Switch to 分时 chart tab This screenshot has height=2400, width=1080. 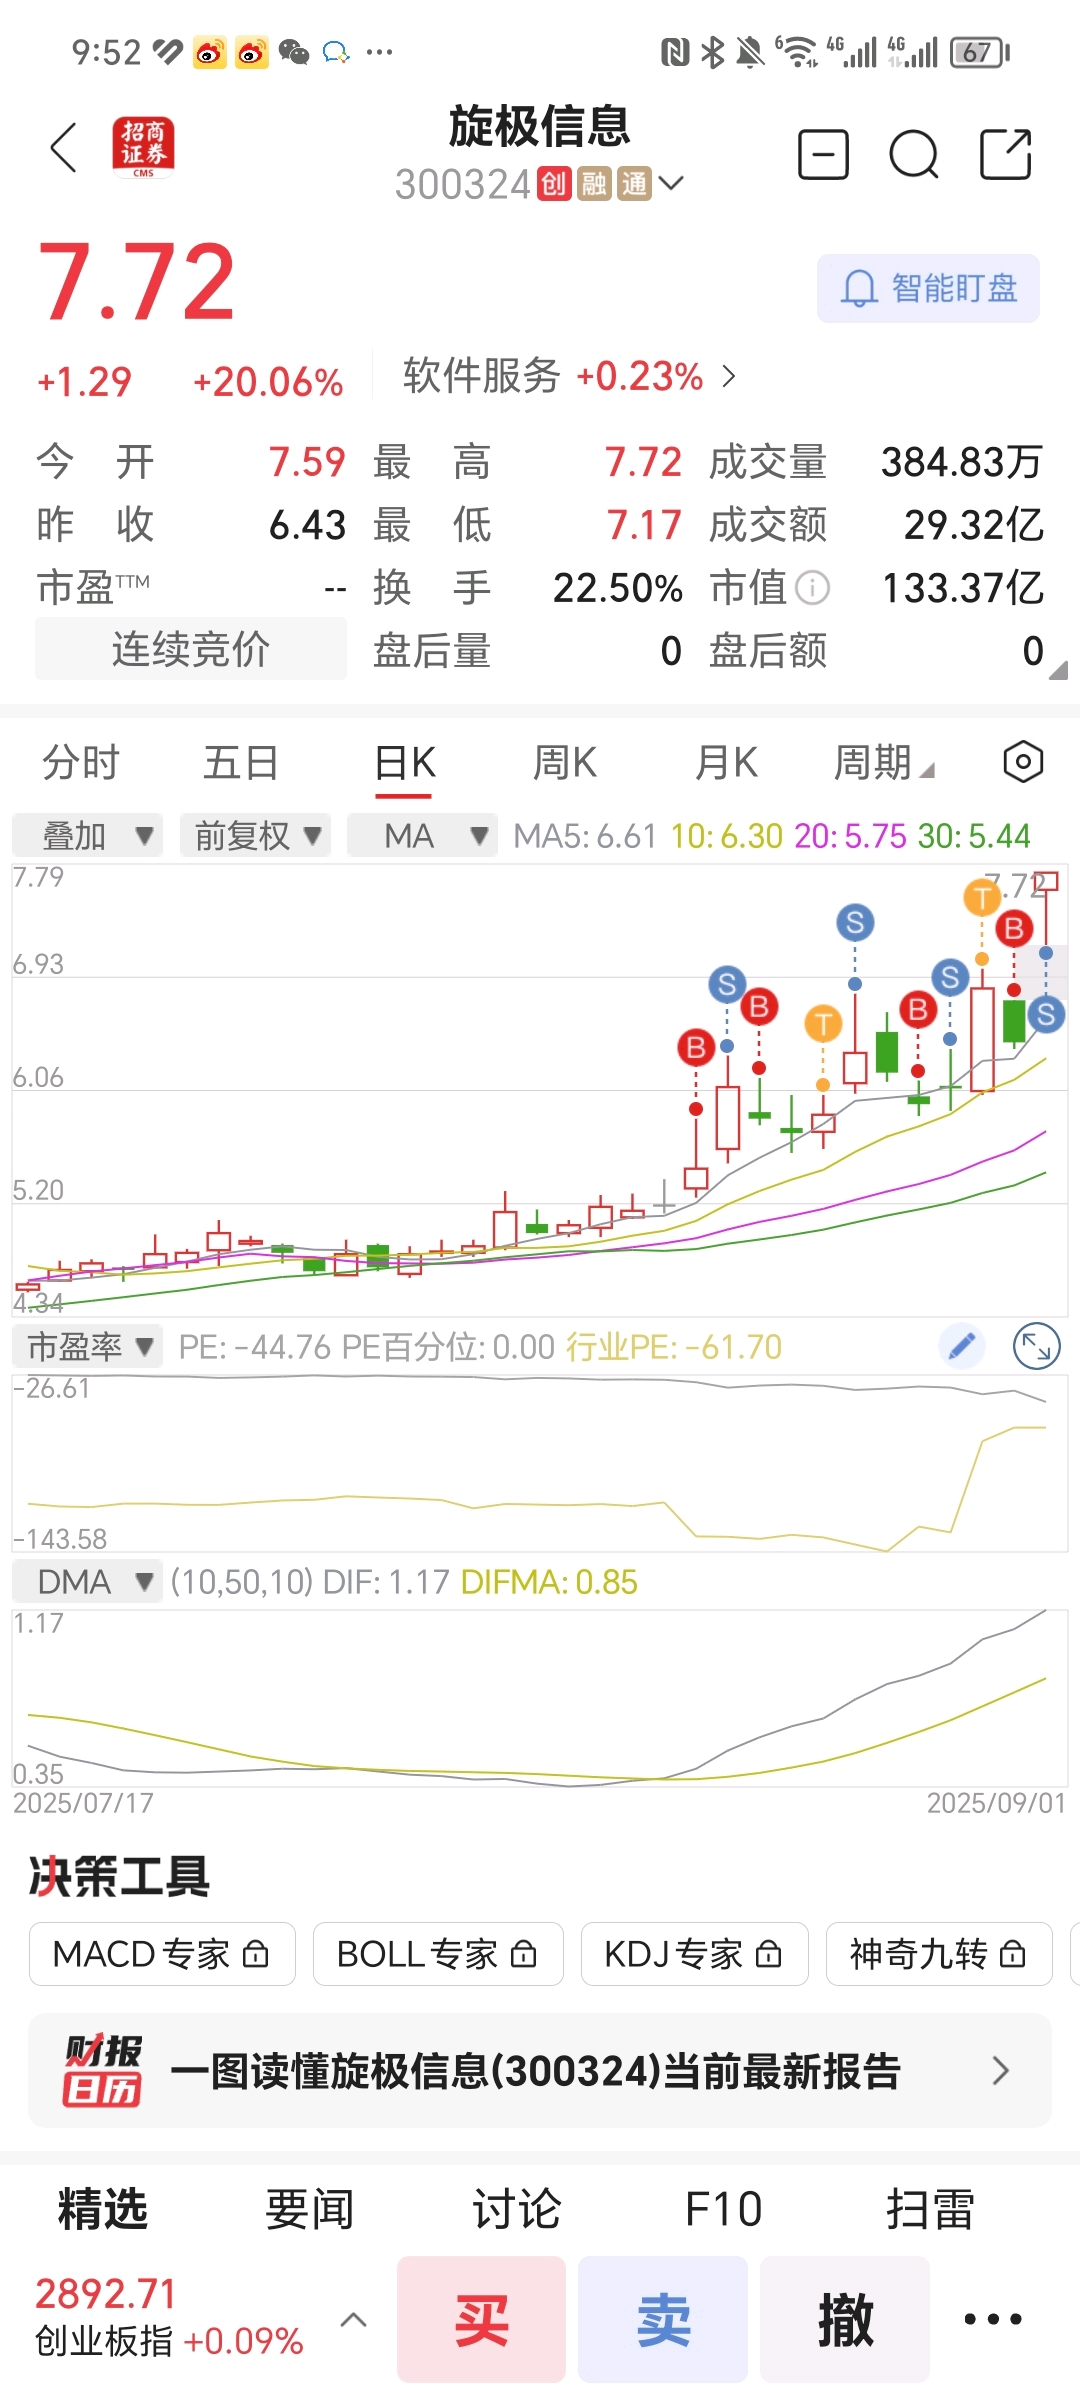click(x=81, y=763)
